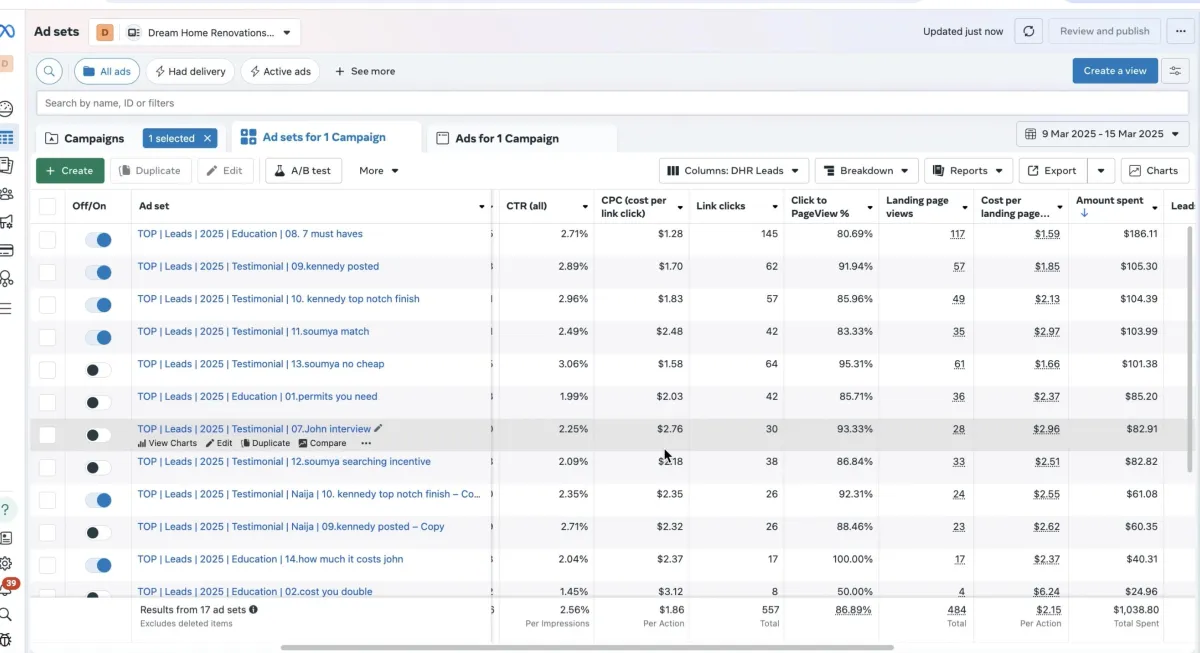The image size is (1200, 653).
Task: Expand the Columns: DHR Leads dropdown
Action: pyautogui.click(x=733, y=171)
